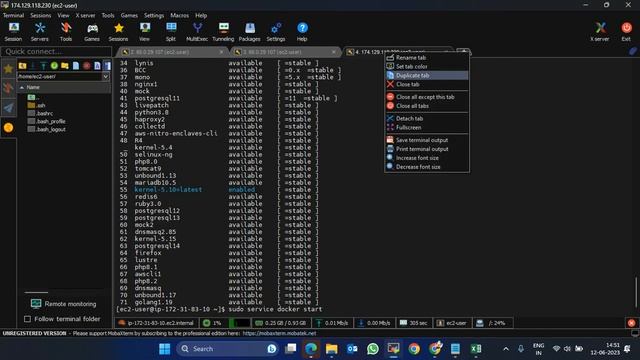The width and height of the screenshot is (640, 360).
Task: Click the Sessions star toolbar icon
Action: (118, 32)
